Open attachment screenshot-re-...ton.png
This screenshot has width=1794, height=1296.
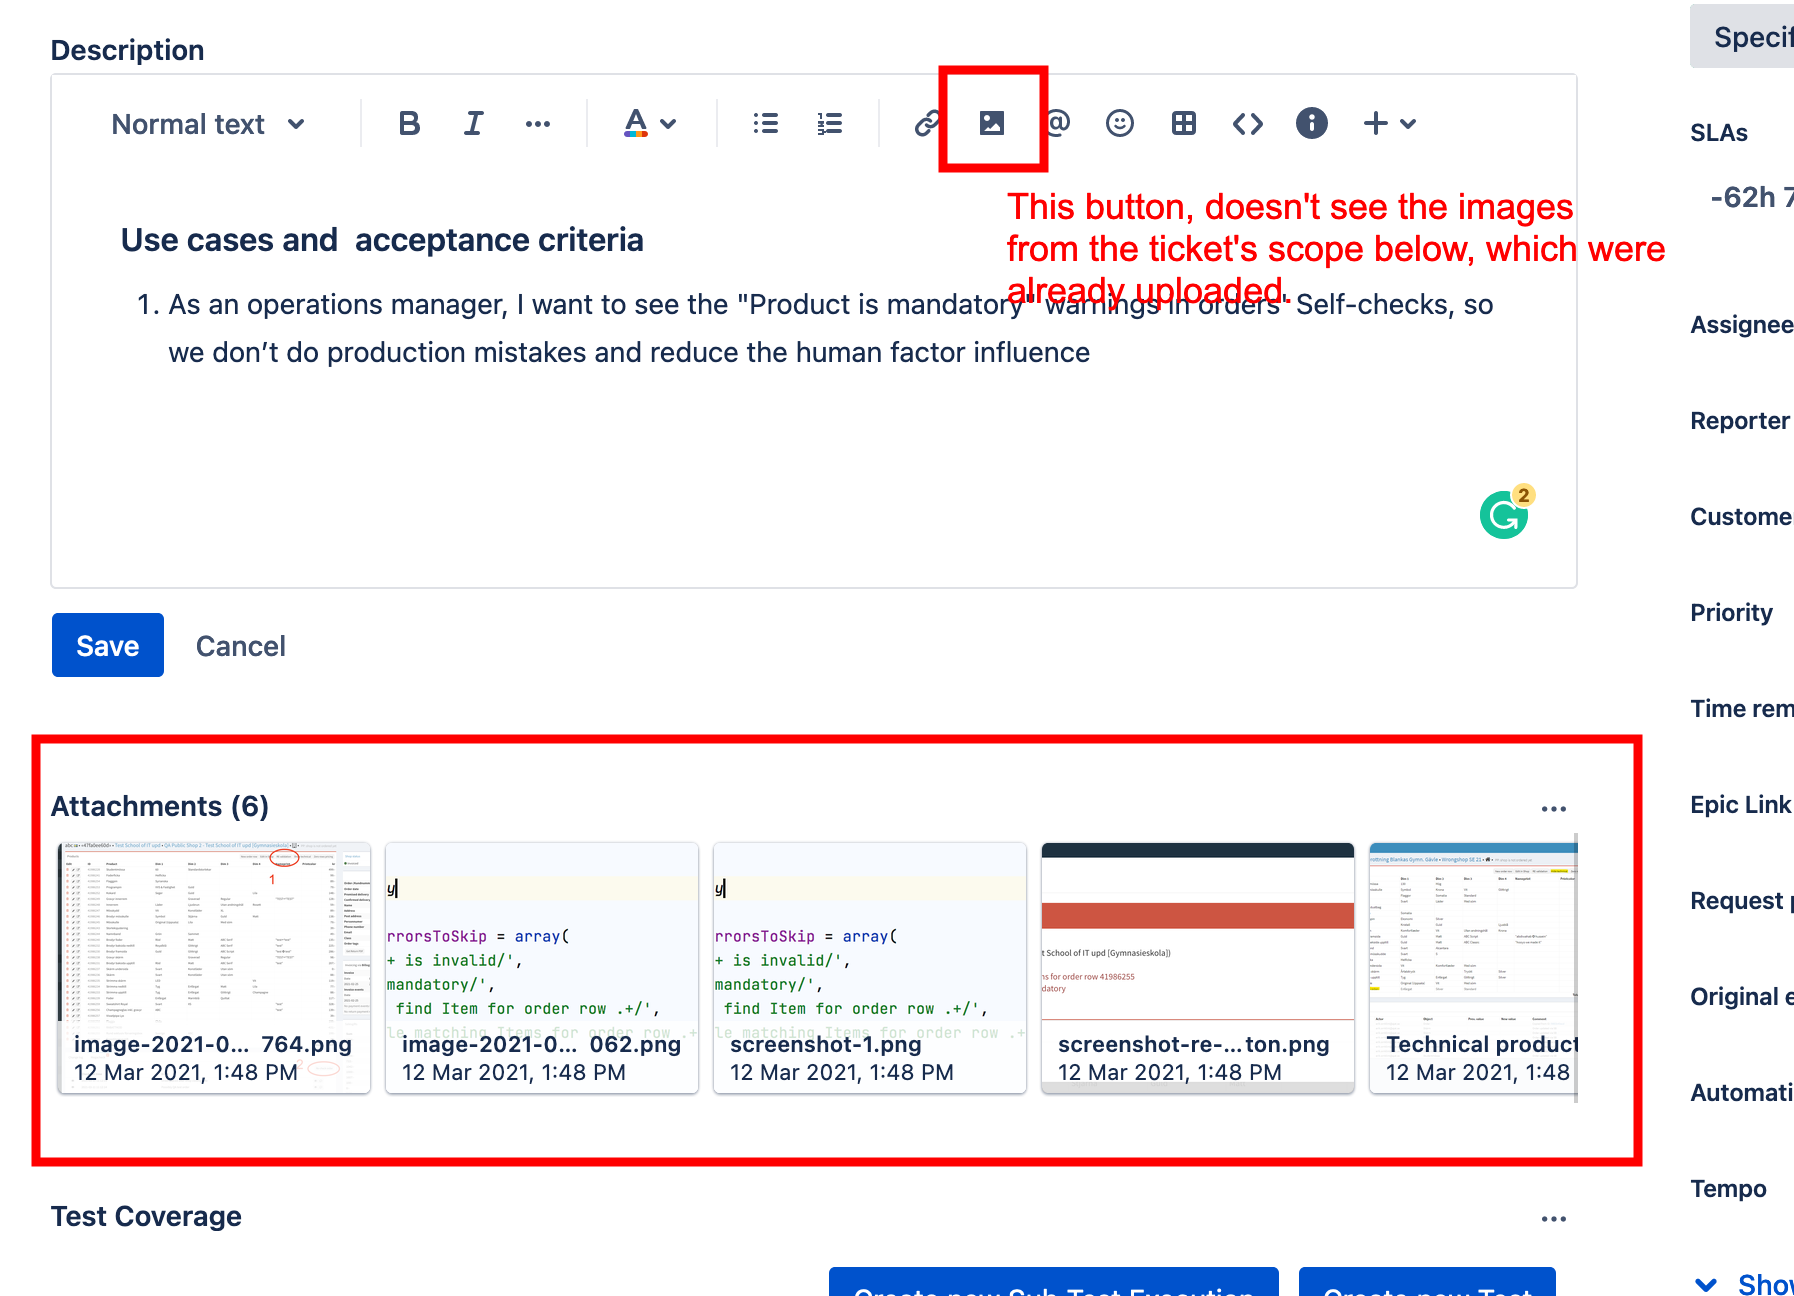(x=1198, y=968)
